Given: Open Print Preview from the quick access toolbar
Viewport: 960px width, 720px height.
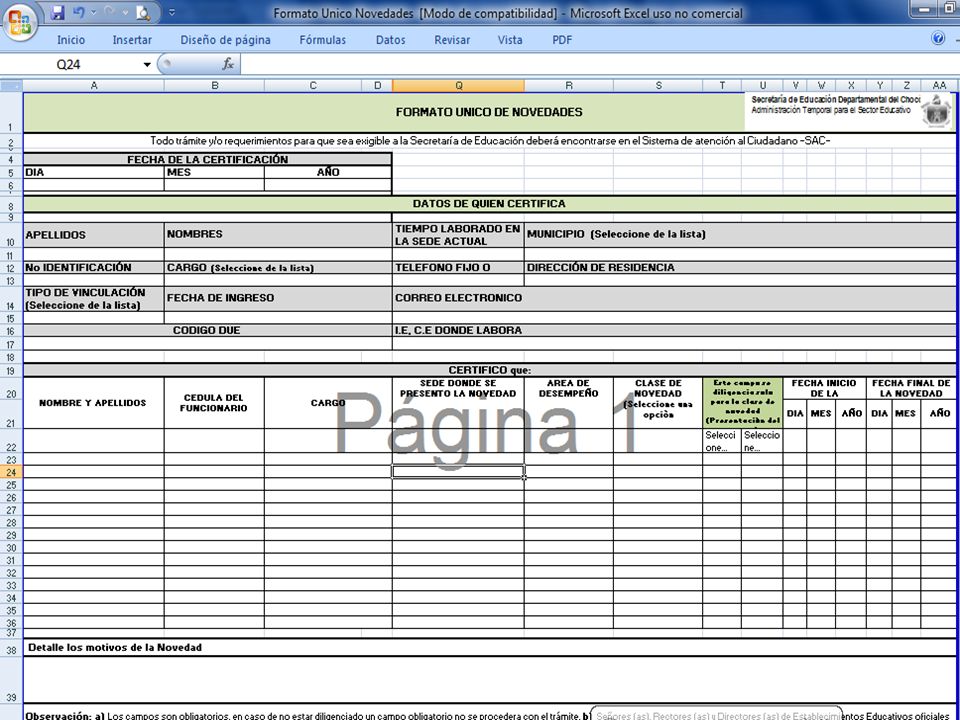Looking at the screenshot, I should (x=143, y=12).
